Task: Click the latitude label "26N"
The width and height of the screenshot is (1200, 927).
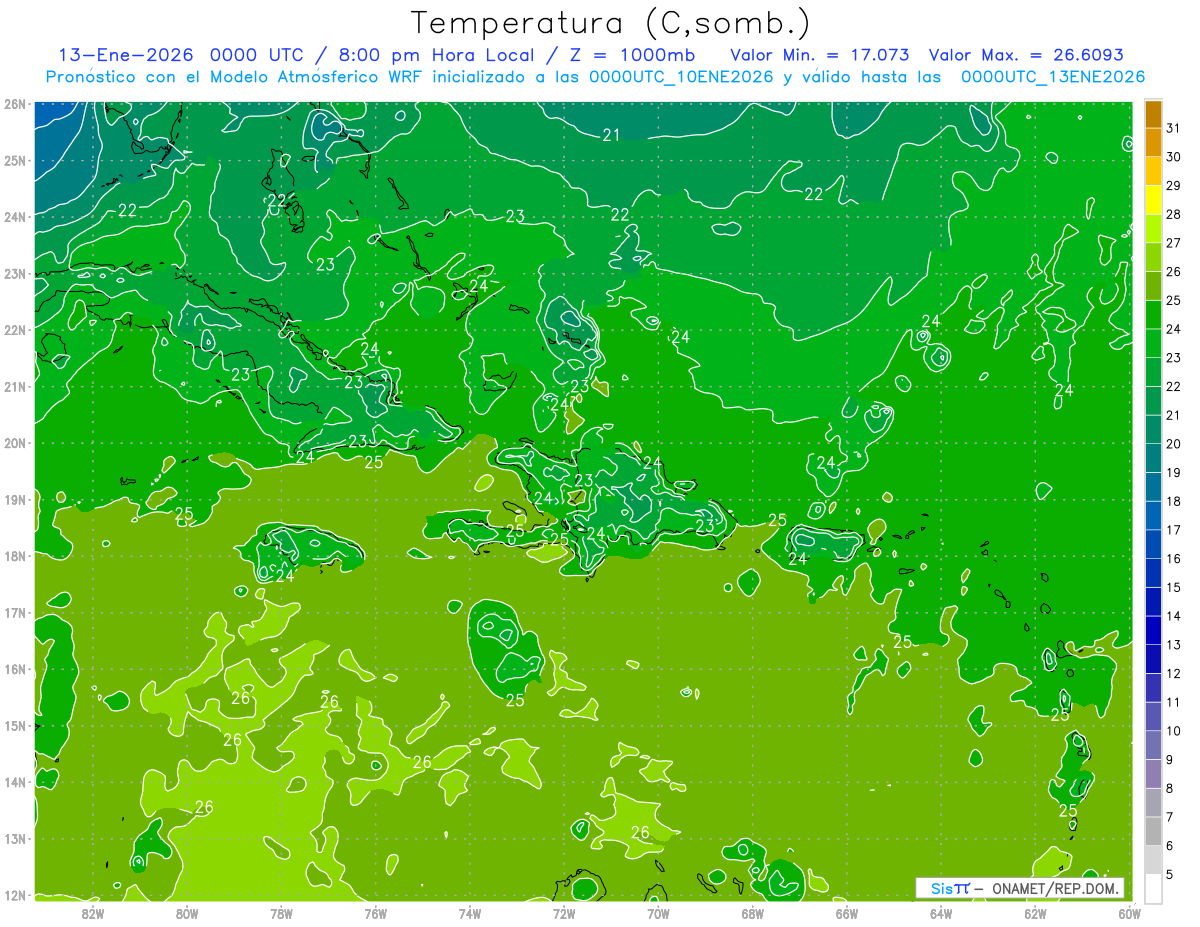Action: coord(14,103)
